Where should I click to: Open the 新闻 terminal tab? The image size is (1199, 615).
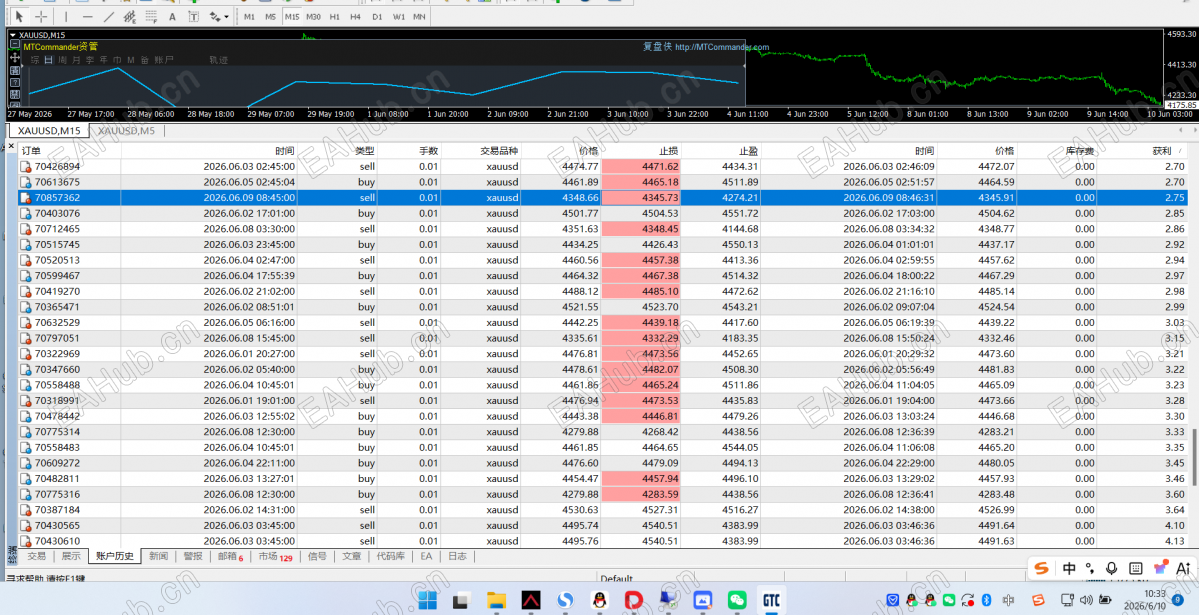point(158,556)
